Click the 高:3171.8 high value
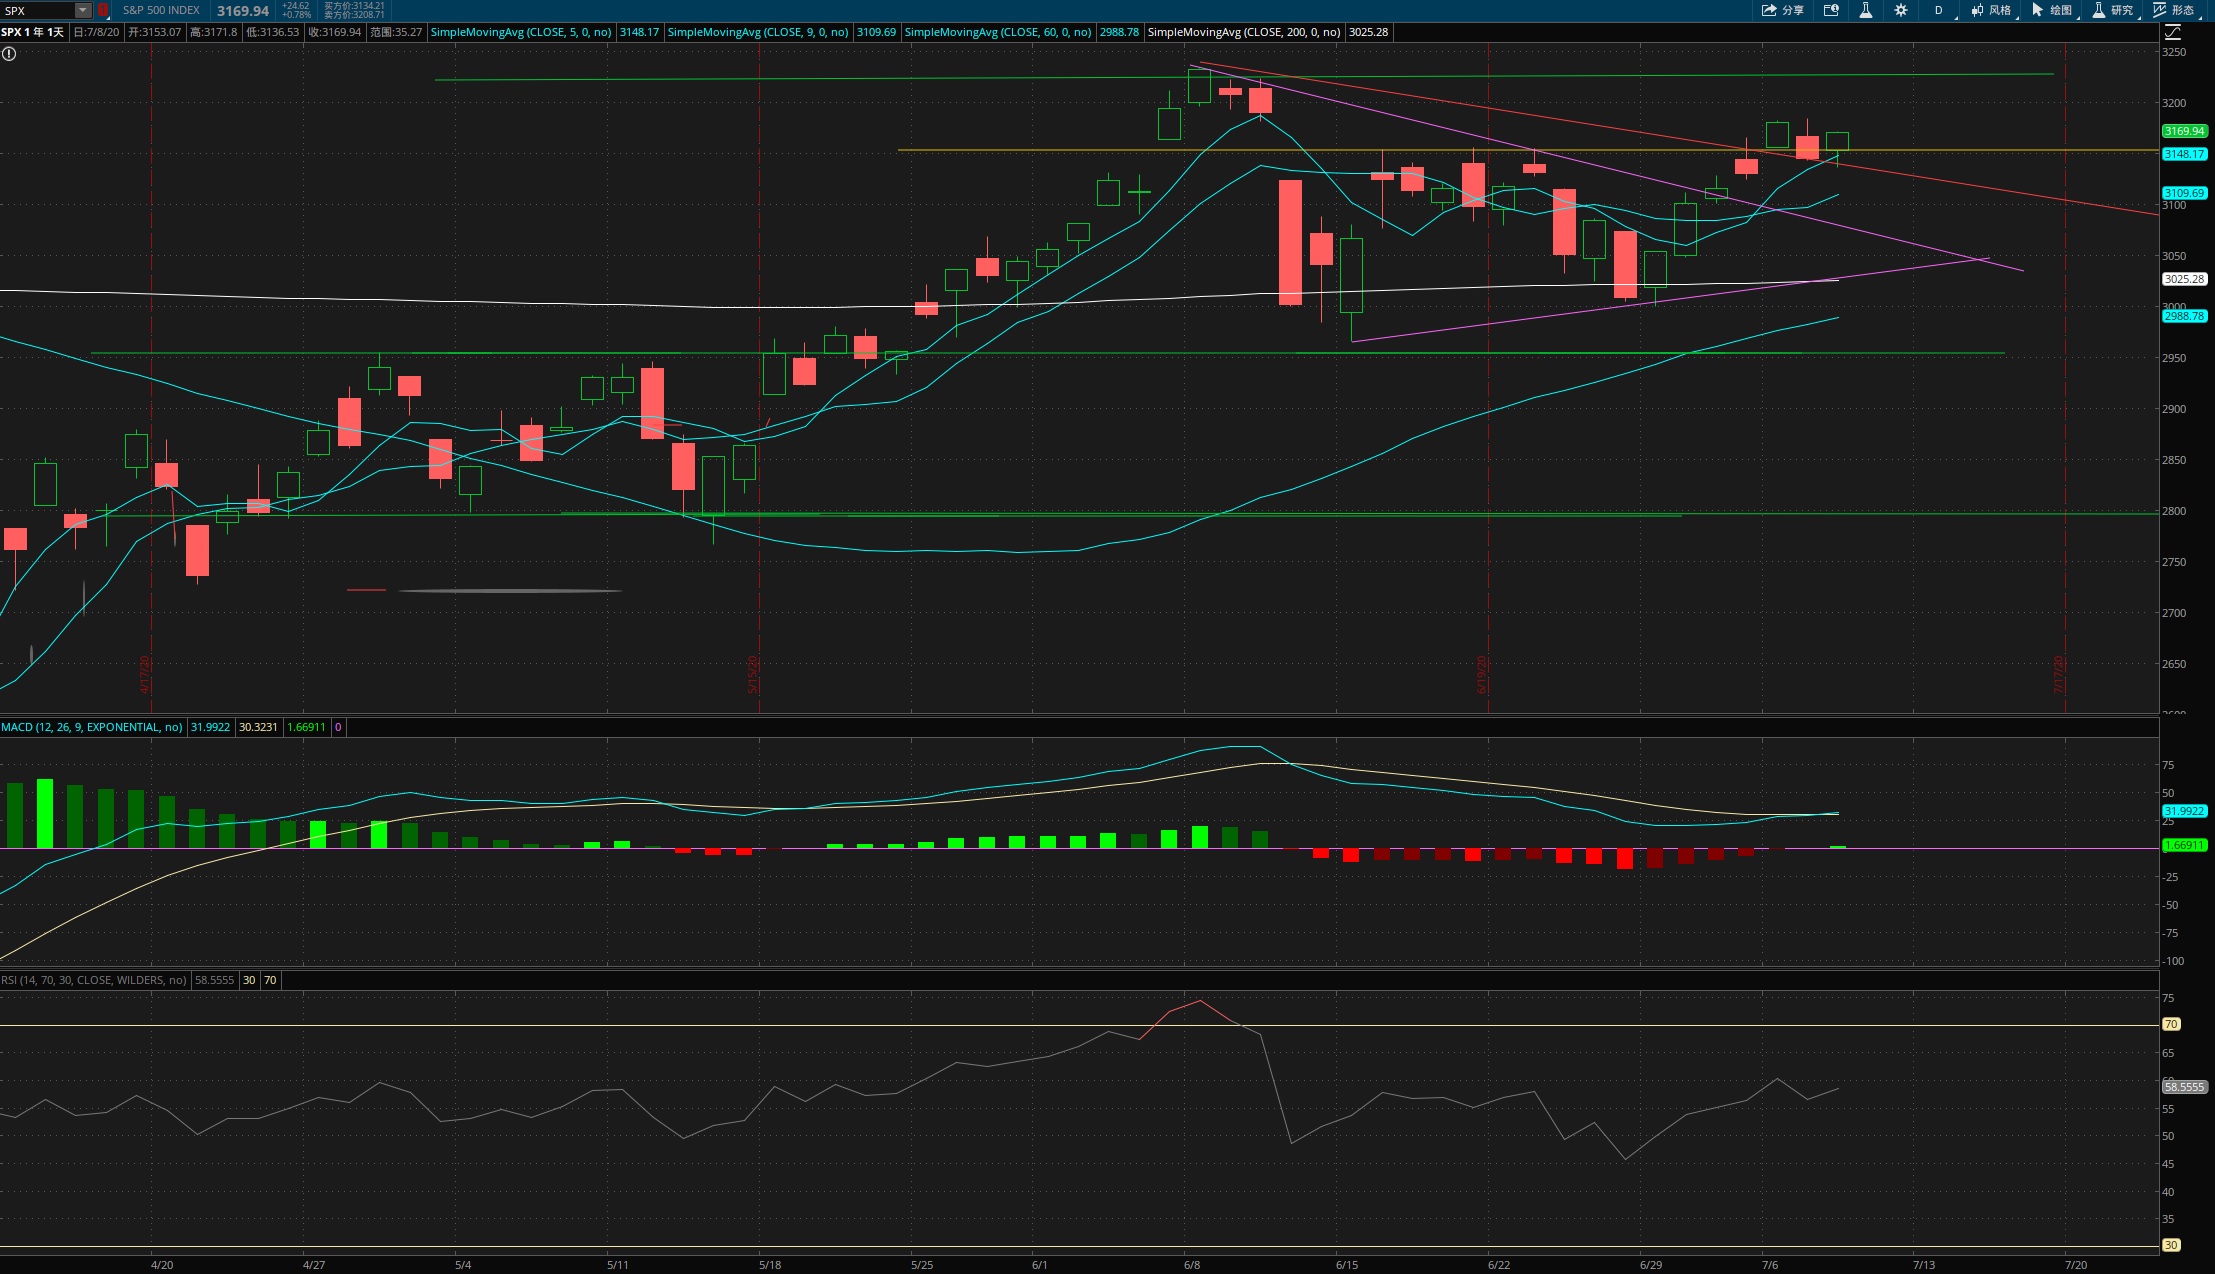 214,32
